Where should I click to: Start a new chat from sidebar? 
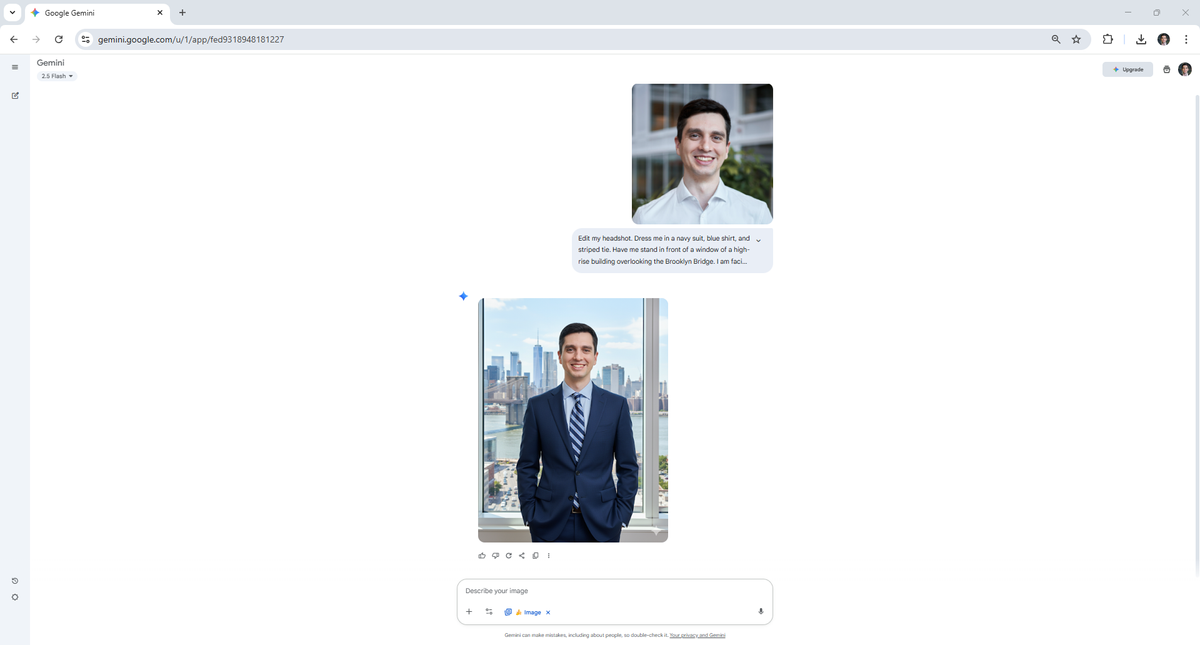point(15,96)
